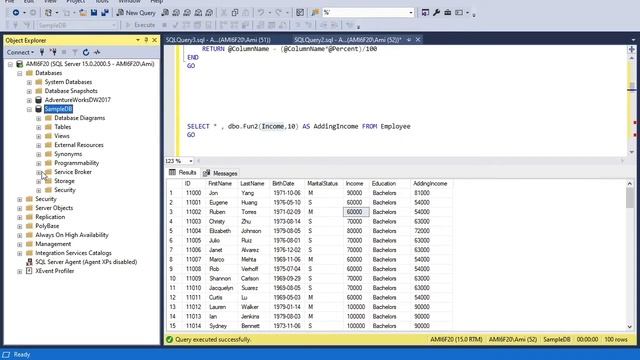Select Always On High Availability node
Screen dimensions: 640x360
click(71, 235)
